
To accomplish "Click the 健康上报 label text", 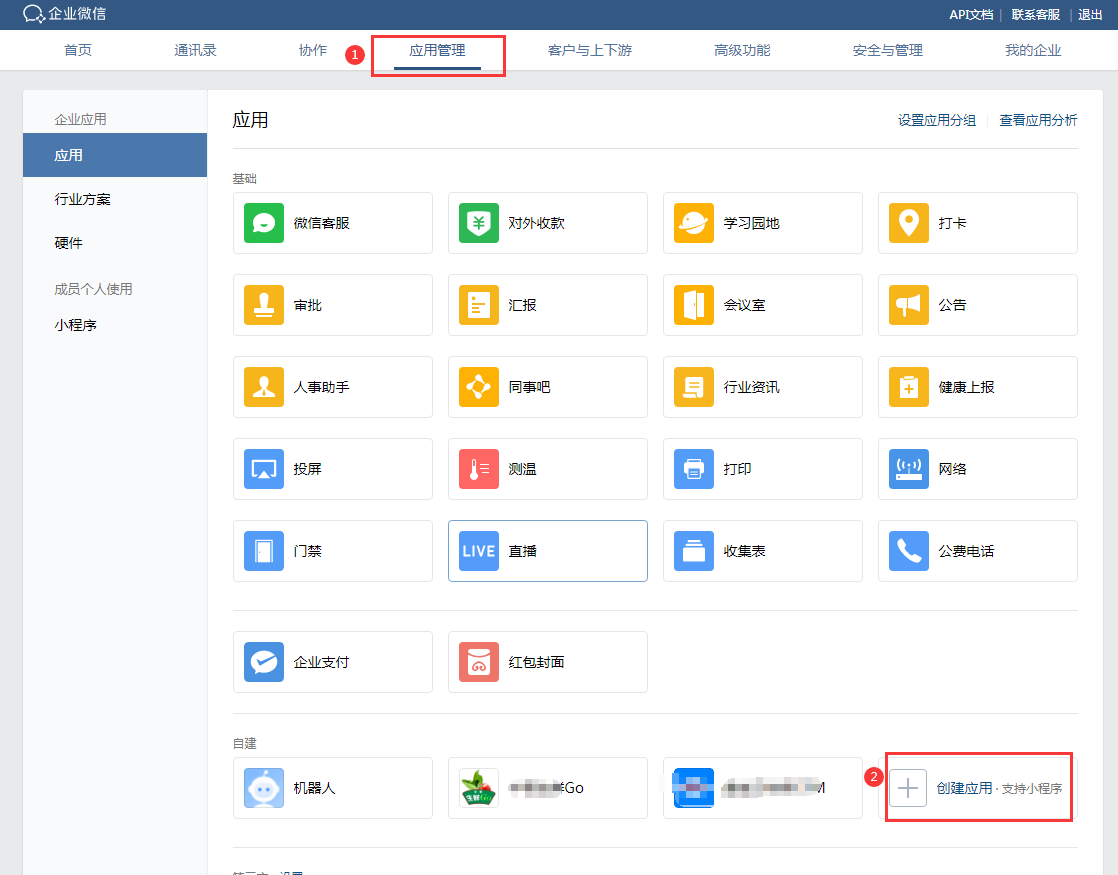I will 966,387.
